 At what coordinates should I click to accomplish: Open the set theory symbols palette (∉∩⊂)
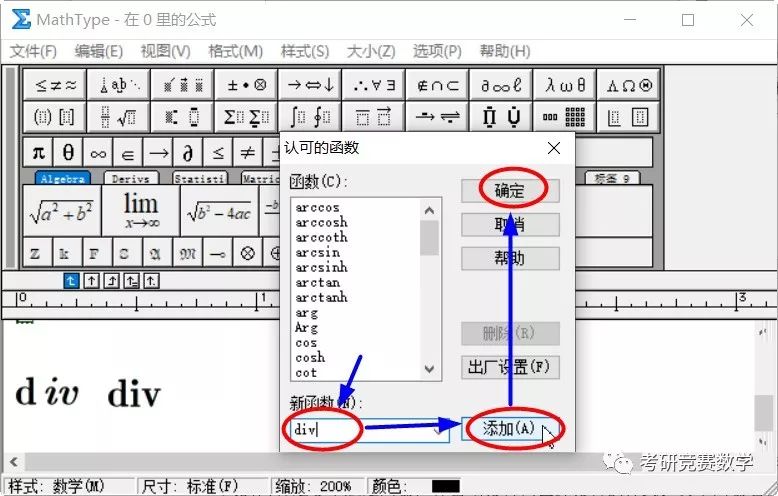[437, 85]
